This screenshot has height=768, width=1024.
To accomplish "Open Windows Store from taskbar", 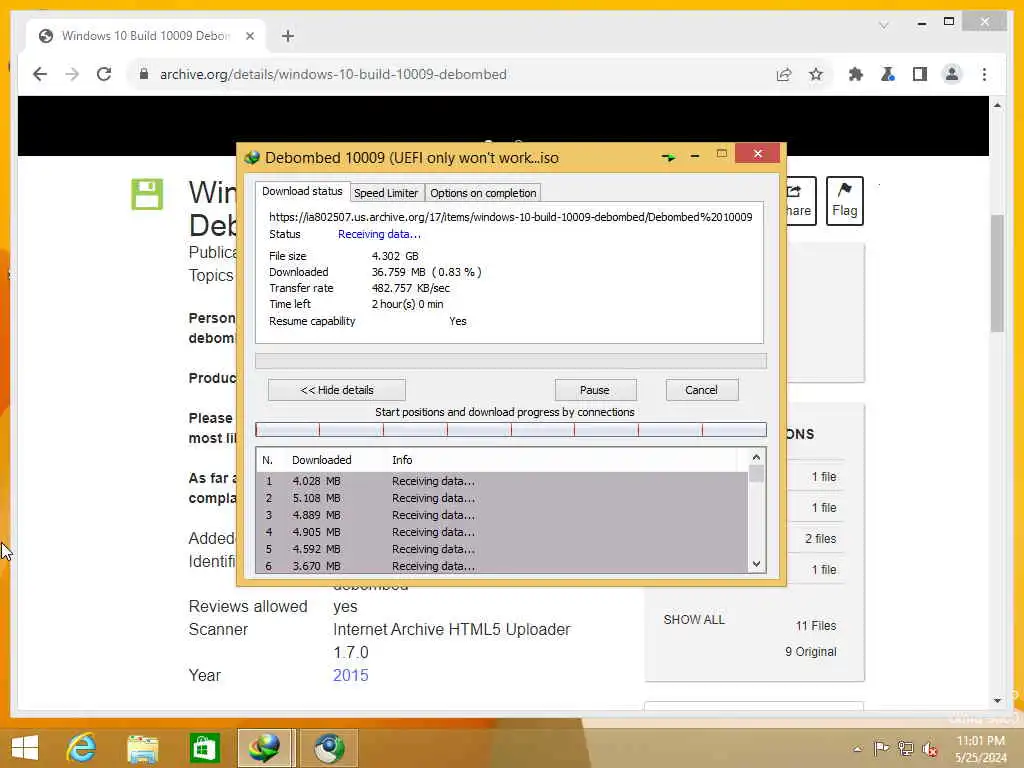I will (204, 748).
